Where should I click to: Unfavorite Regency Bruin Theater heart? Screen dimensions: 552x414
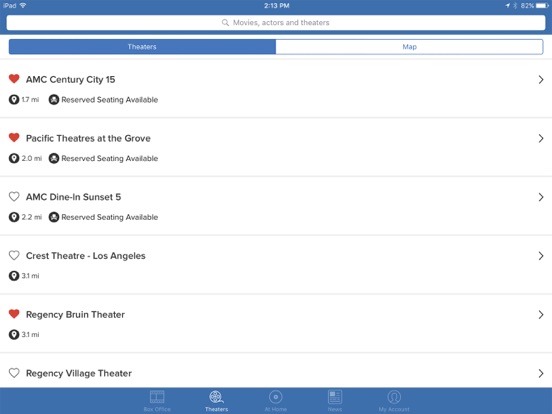tap(14, 314)
